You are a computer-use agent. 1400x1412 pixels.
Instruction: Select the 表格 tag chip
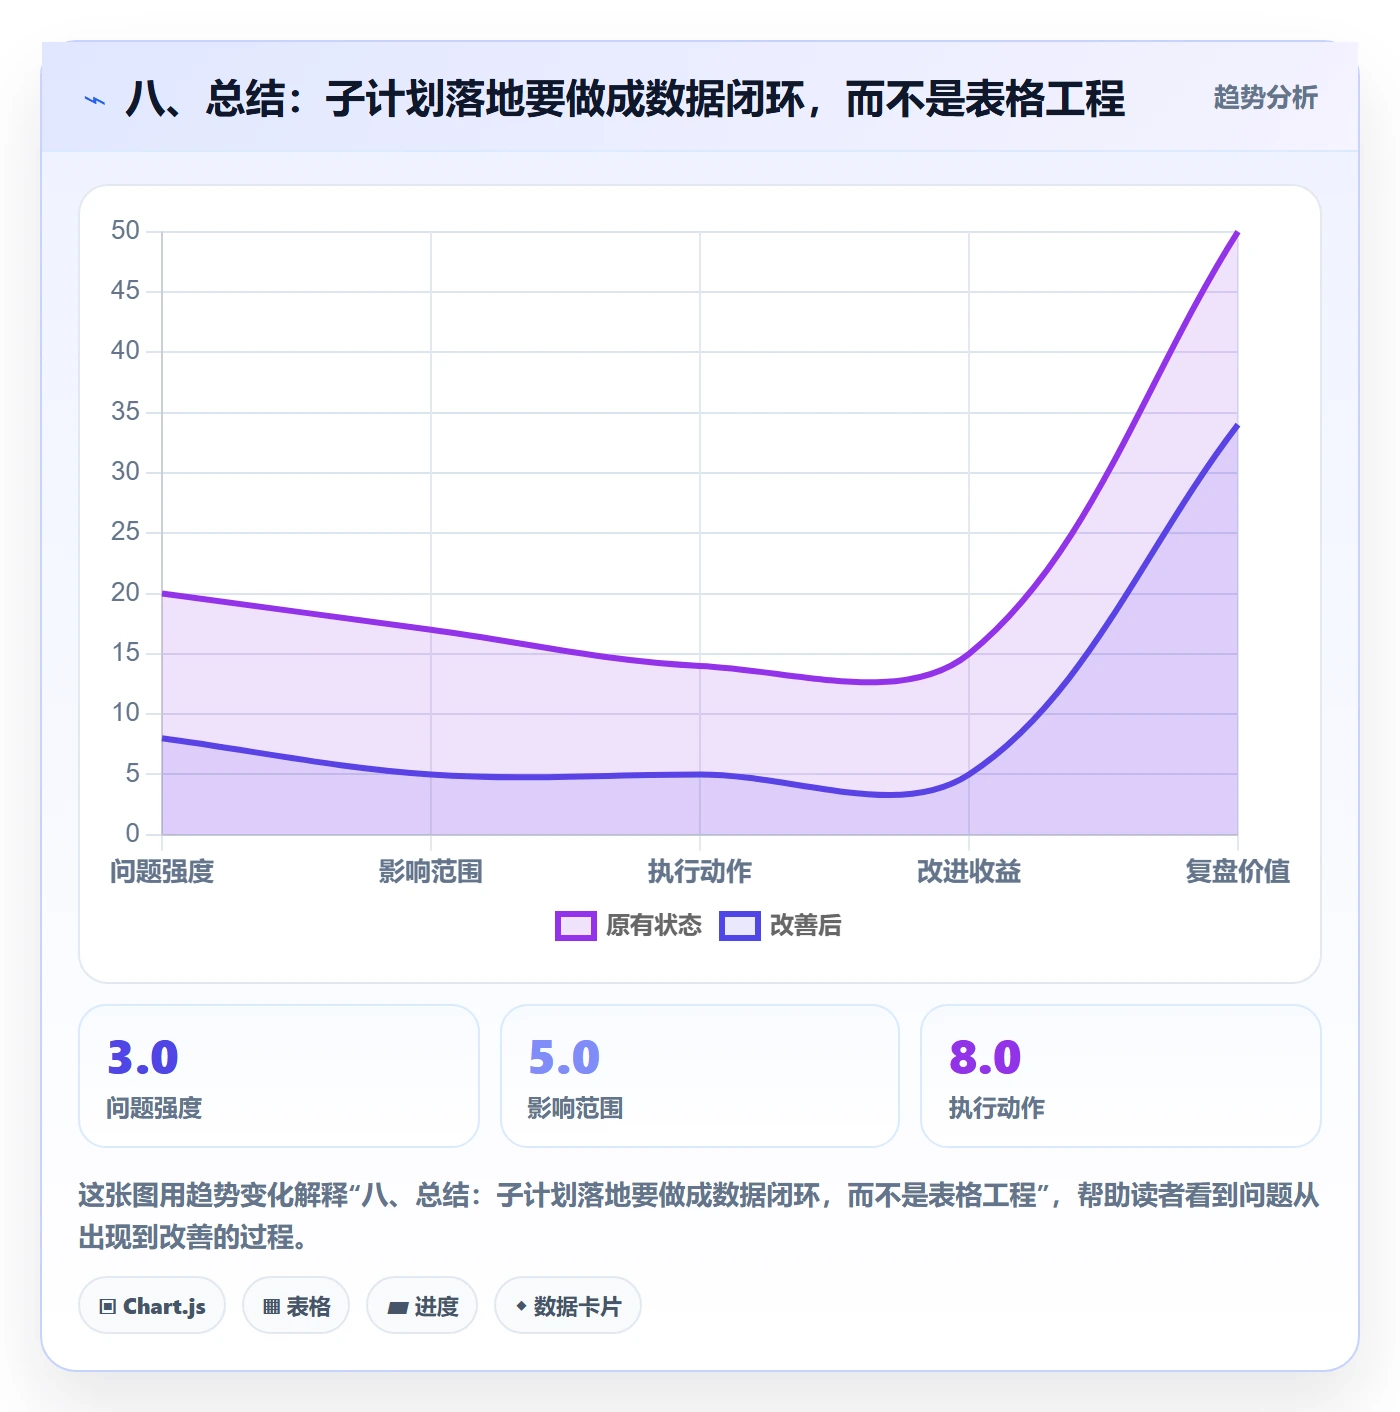point(296,1306)
